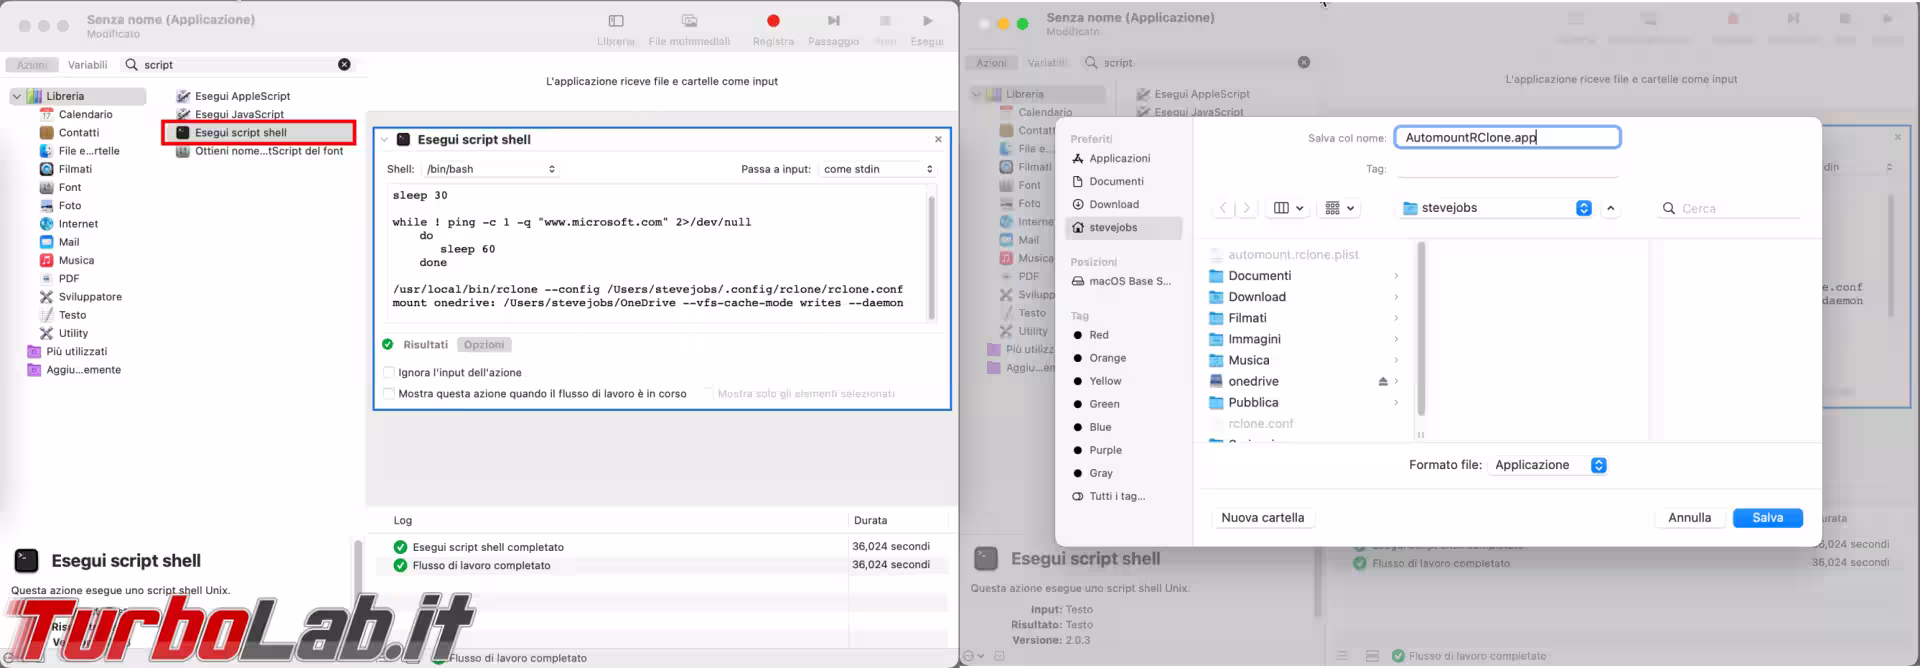Remove the Esegui script shell action

pos(938,140)
